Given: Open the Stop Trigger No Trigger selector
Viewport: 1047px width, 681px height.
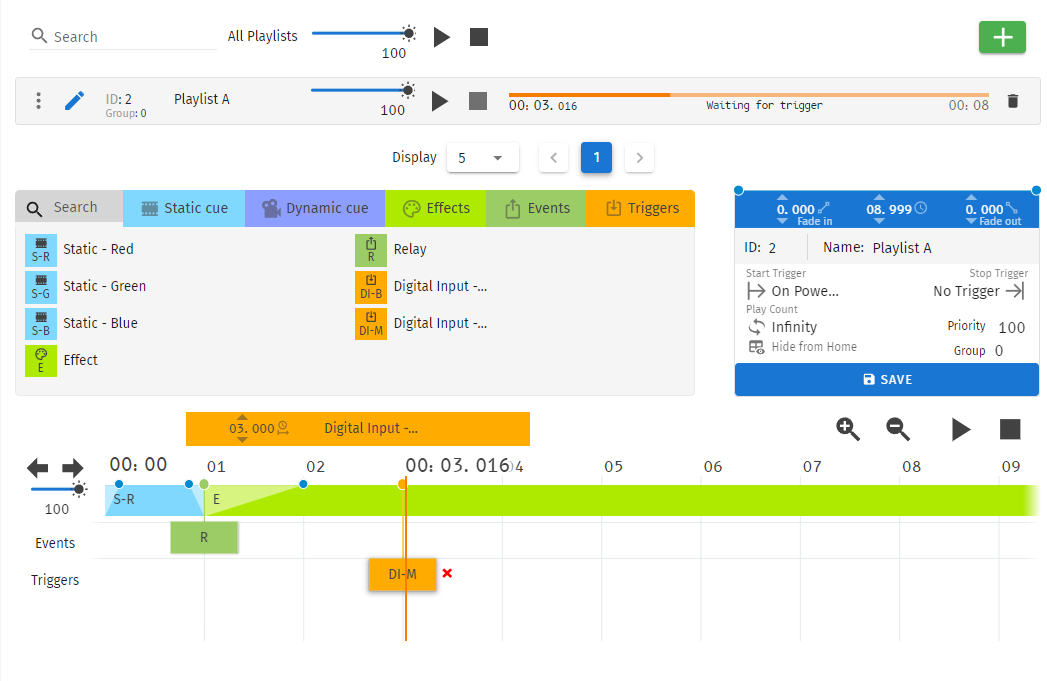Looking at the screenshot, I should [x=979, y=291].
